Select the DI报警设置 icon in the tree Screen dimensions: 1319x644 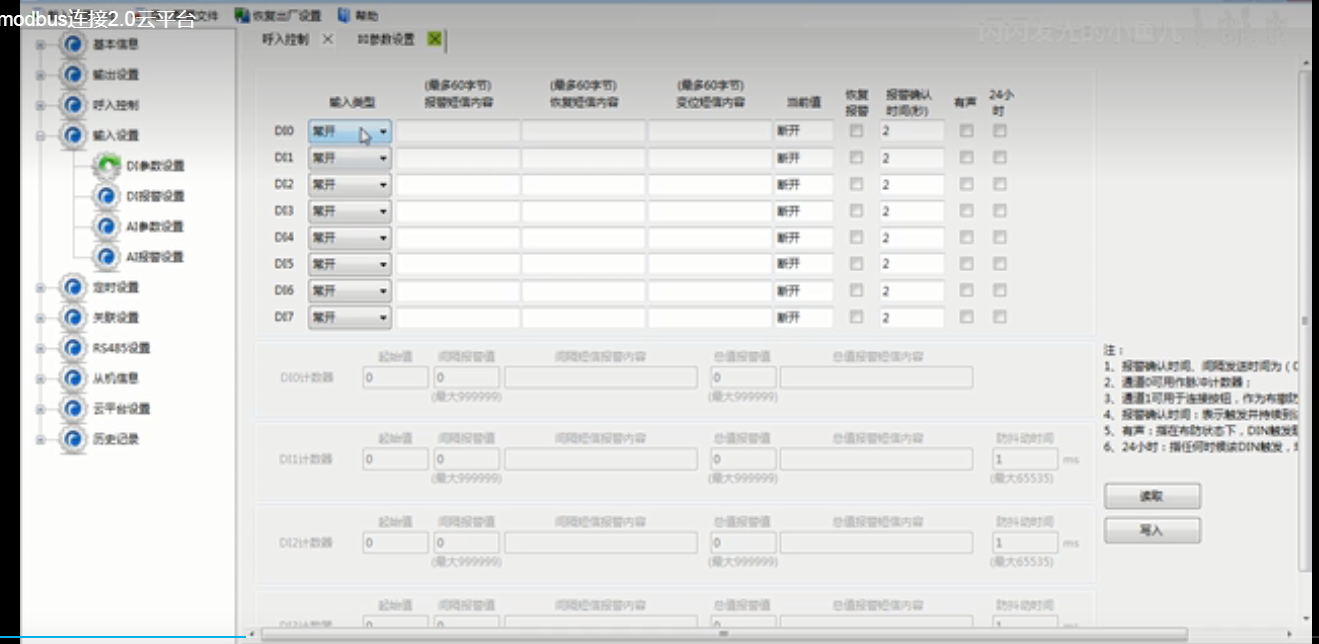106,196
